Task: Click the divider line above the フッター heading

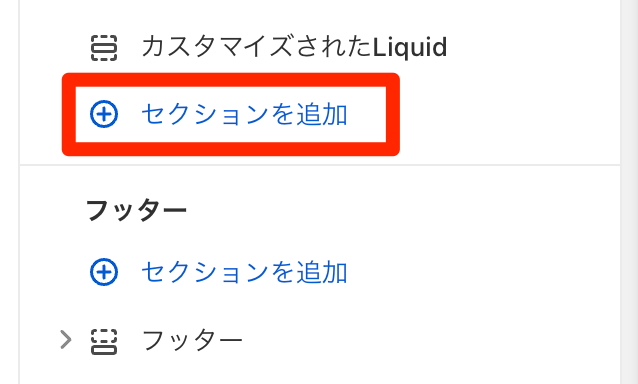Action: pyautogui.click(x=320, y=165)
